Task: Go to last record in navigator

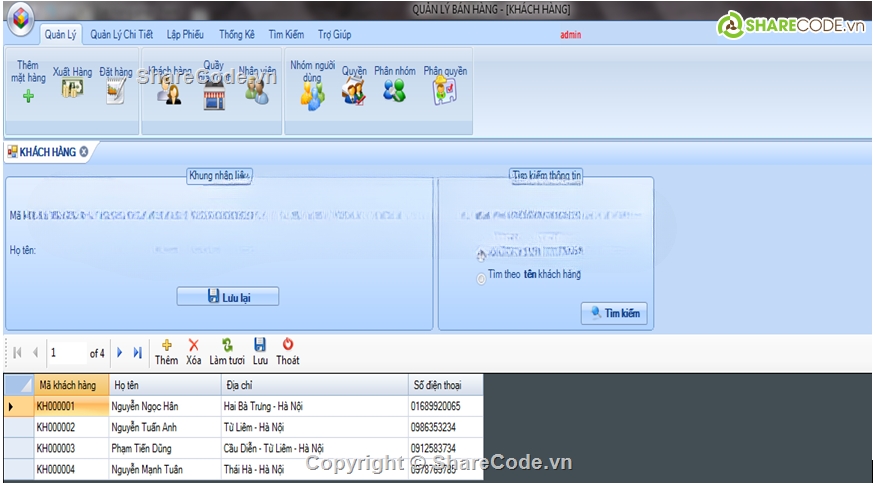Action: [x=137, y=352]
